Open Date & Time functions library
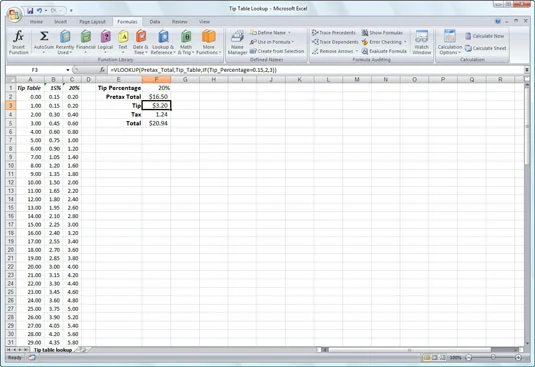The height and width of the screenshot is (367, 535). (140, 42)
